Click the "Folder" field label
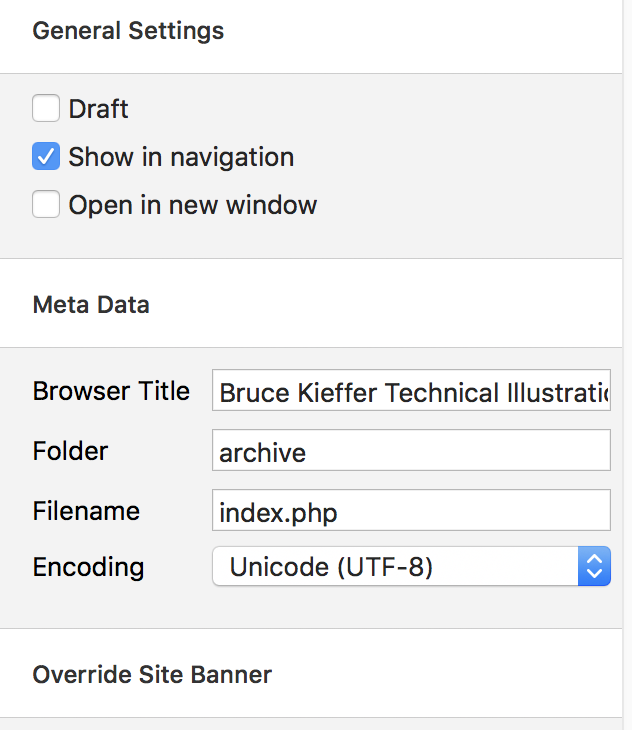The width and height of the screenshot is (632, 730). coord(70,451)
